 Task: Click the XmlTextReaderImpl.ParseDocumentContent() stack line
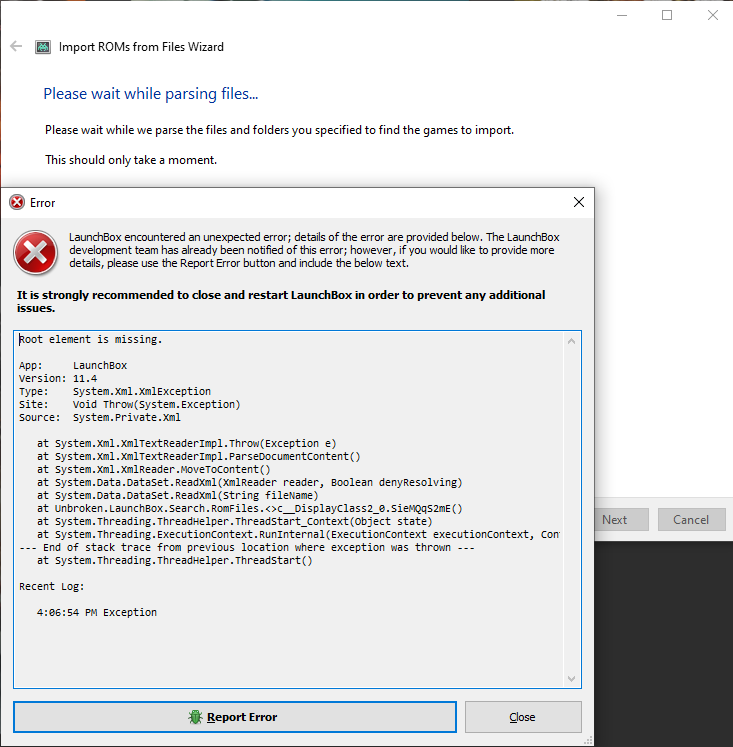[199, 456]
